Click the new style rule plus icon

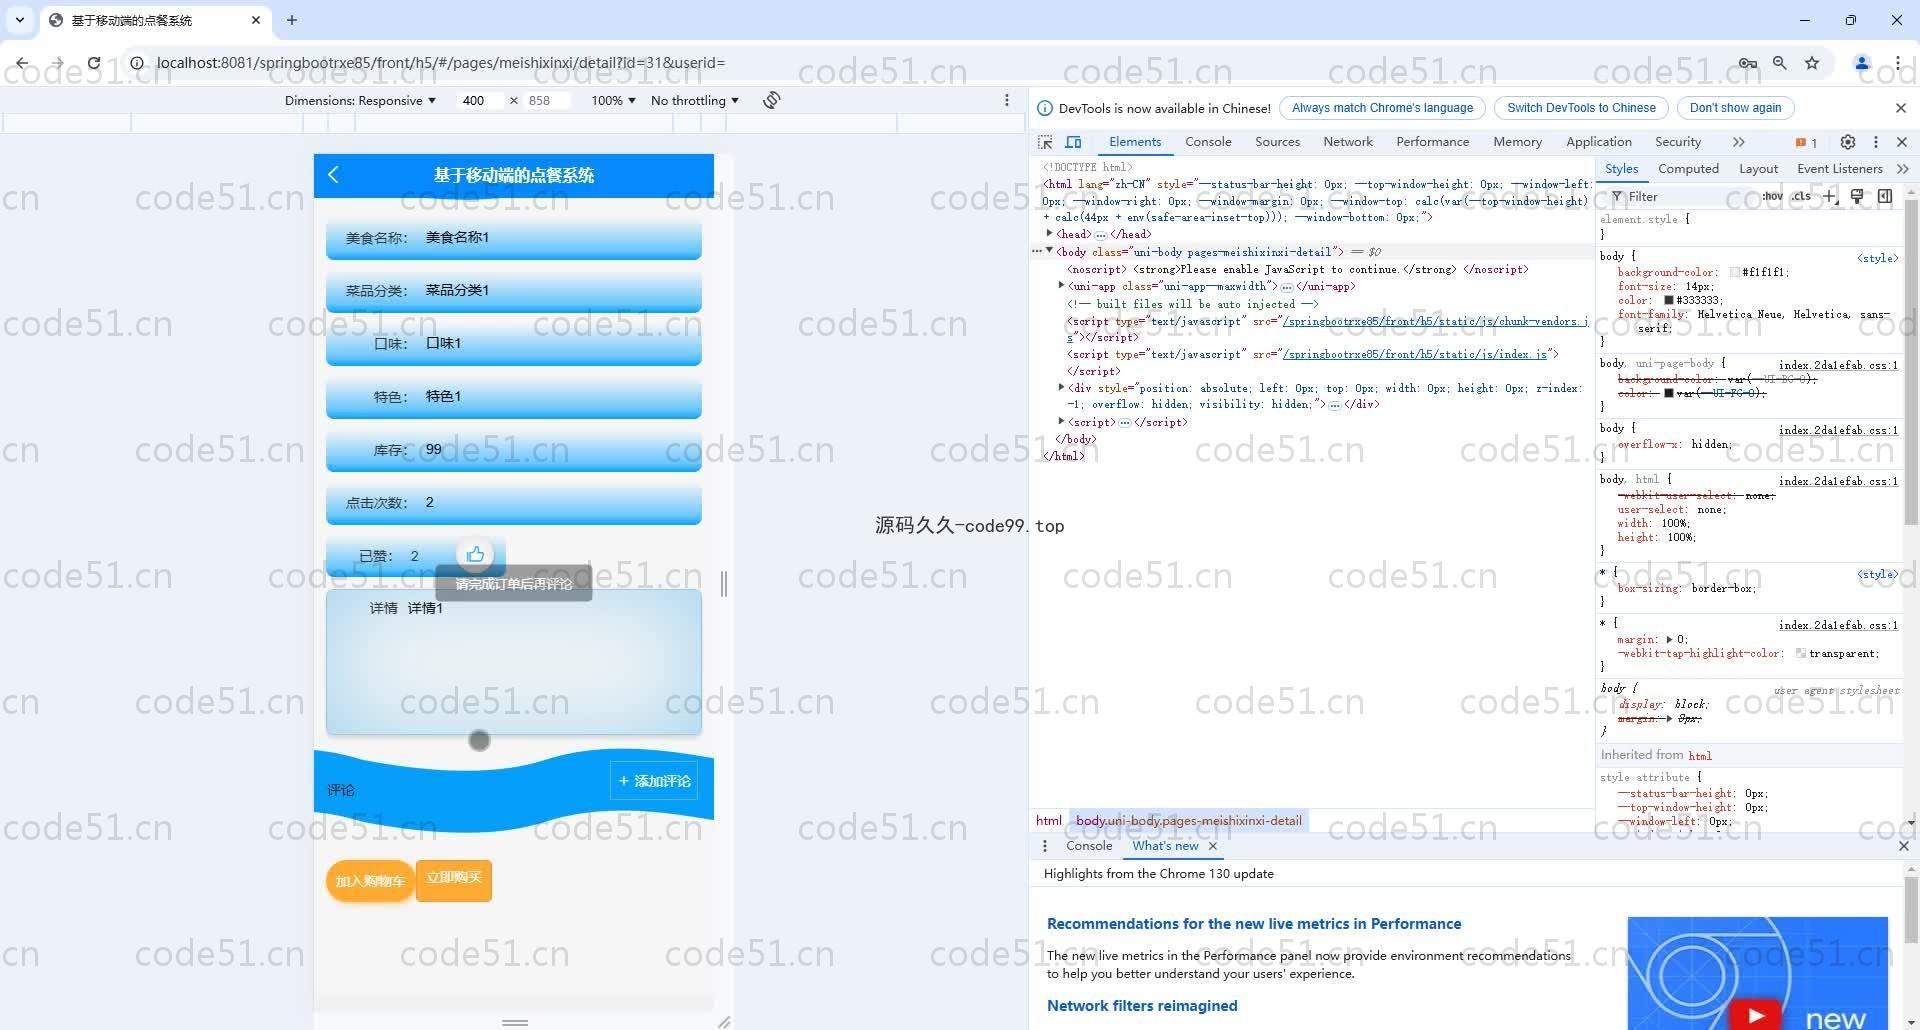(x=1830, y=196)
